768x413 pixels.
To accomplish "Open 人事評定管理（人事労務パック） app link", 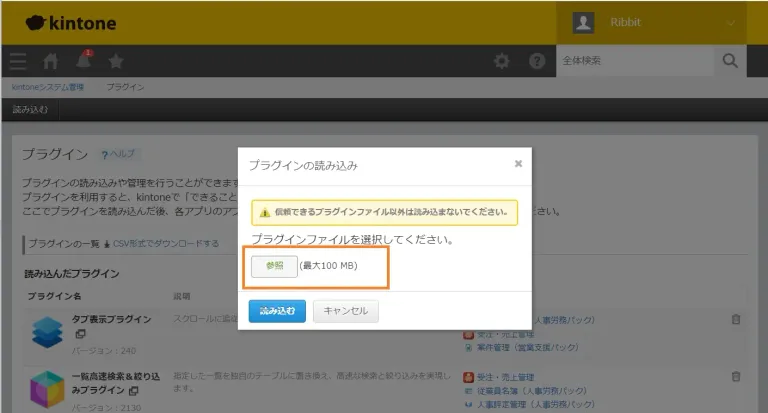I will click(x=535, y=405).
